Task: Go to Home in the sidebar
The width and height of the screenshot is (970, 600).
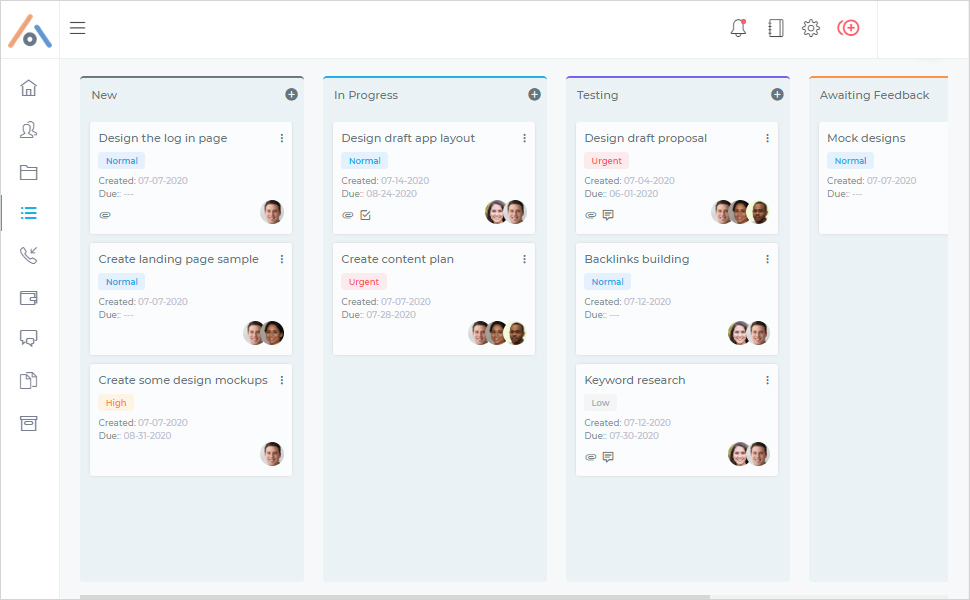Action: click(29, 88)
